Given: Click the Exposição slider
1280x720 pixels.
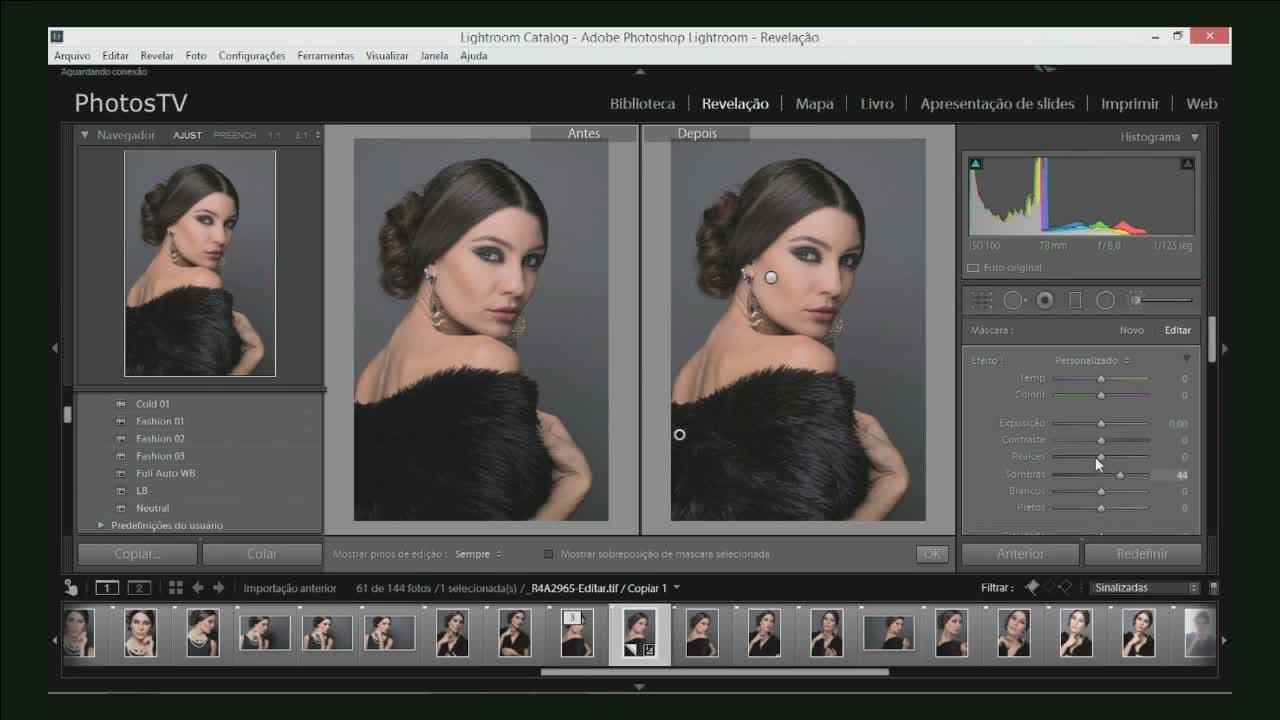Looking at the screenshot, I should click(1101, 424).
